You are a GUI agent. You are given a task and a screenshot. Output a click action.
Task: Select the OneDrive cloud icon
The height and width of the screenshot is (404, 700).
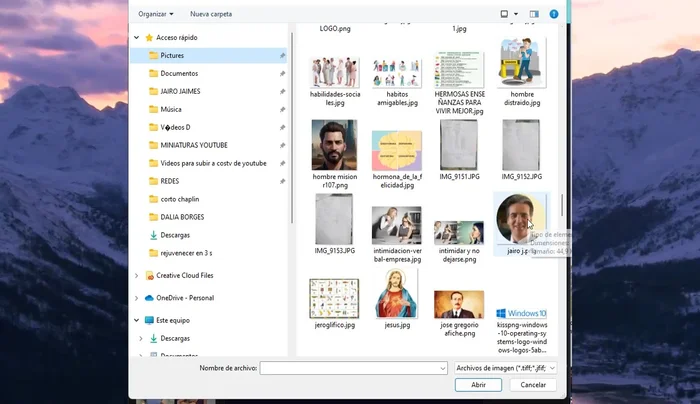pos(150,298)
